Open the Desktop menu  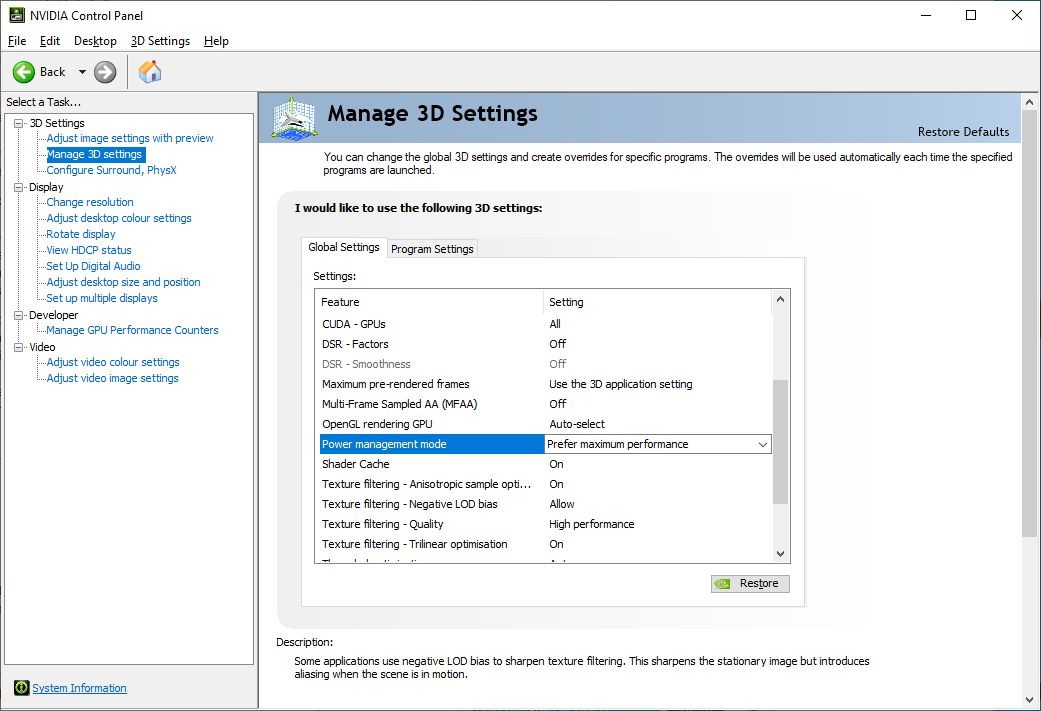pos(95,40)
